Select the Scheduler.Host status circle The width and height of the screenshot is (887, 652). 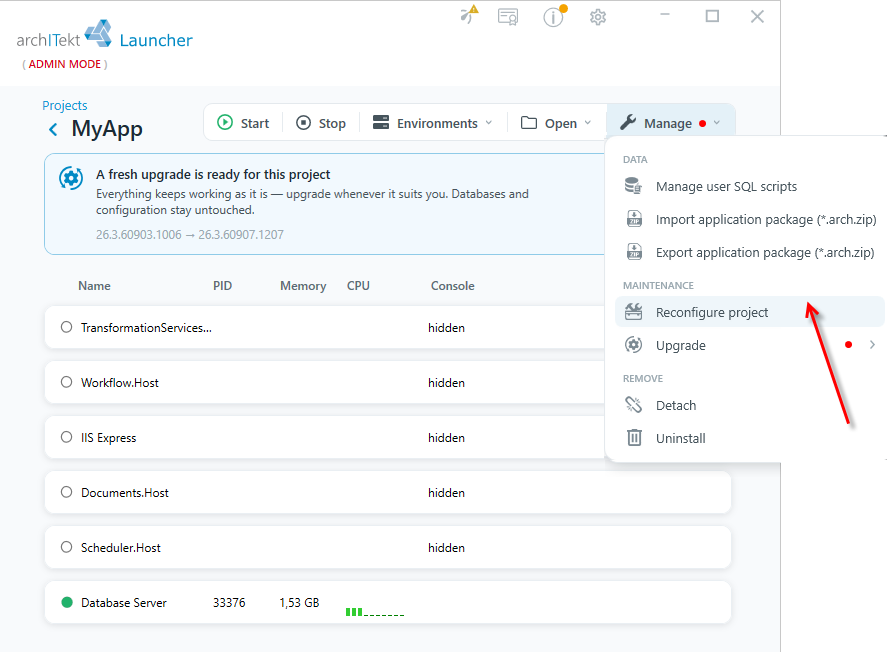click(67, 547)
